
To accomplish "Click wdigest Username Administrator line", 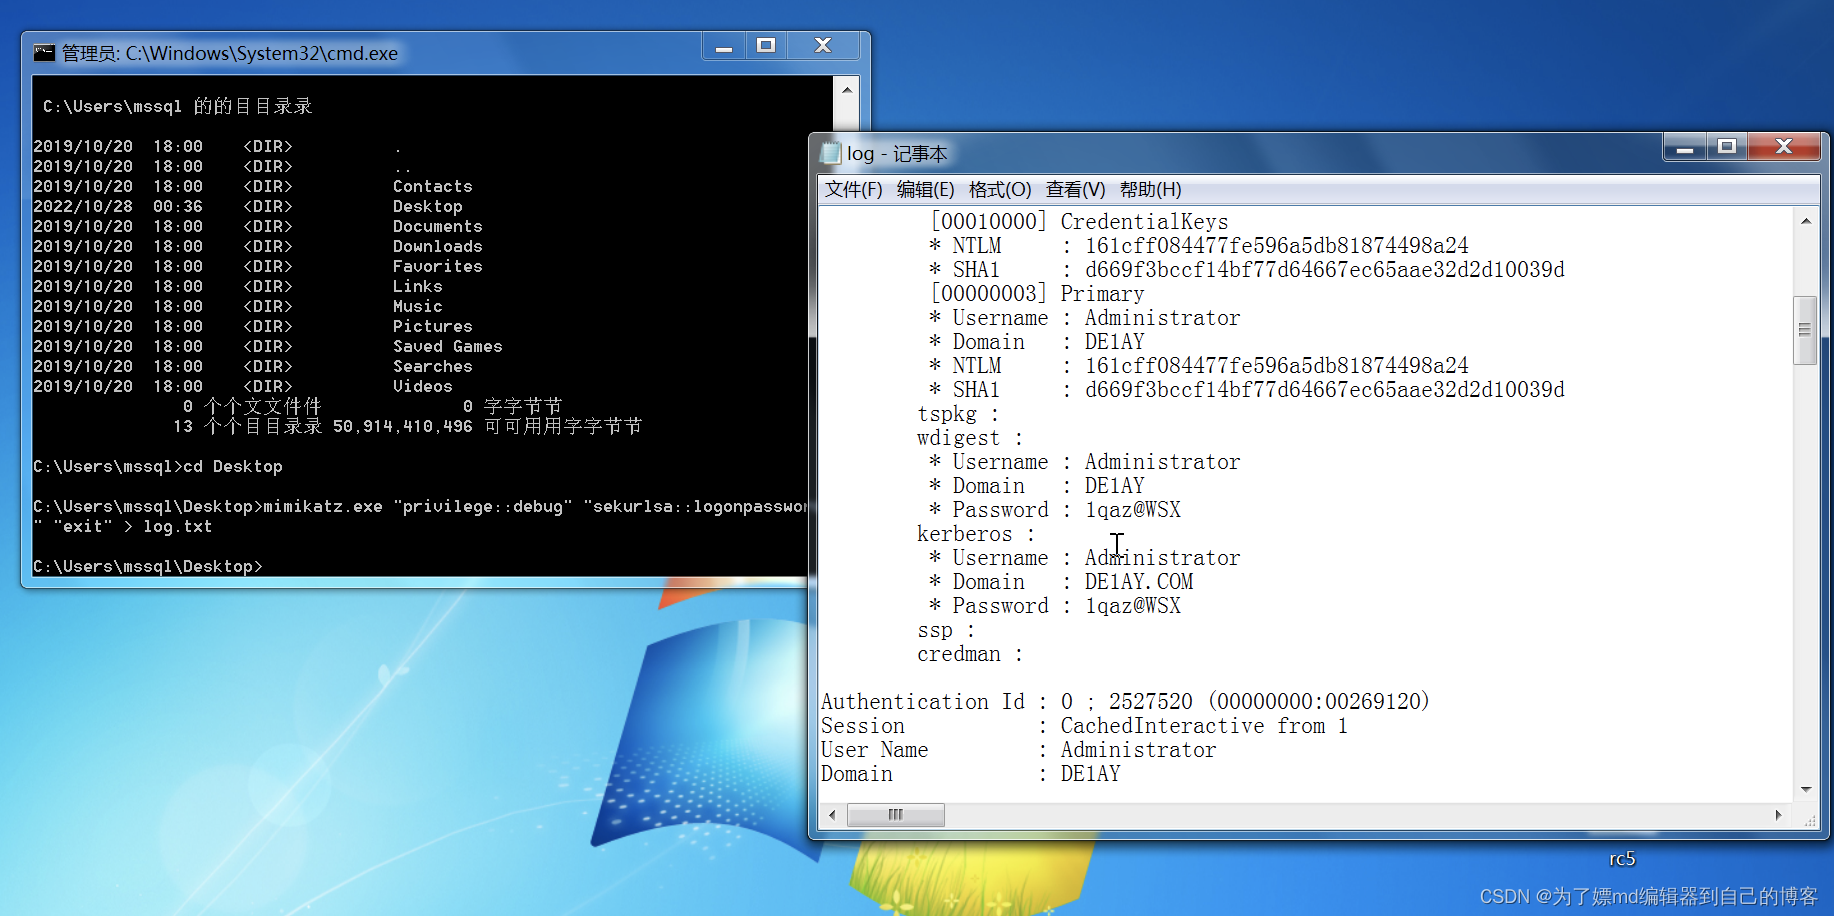I will (1085, 462).
